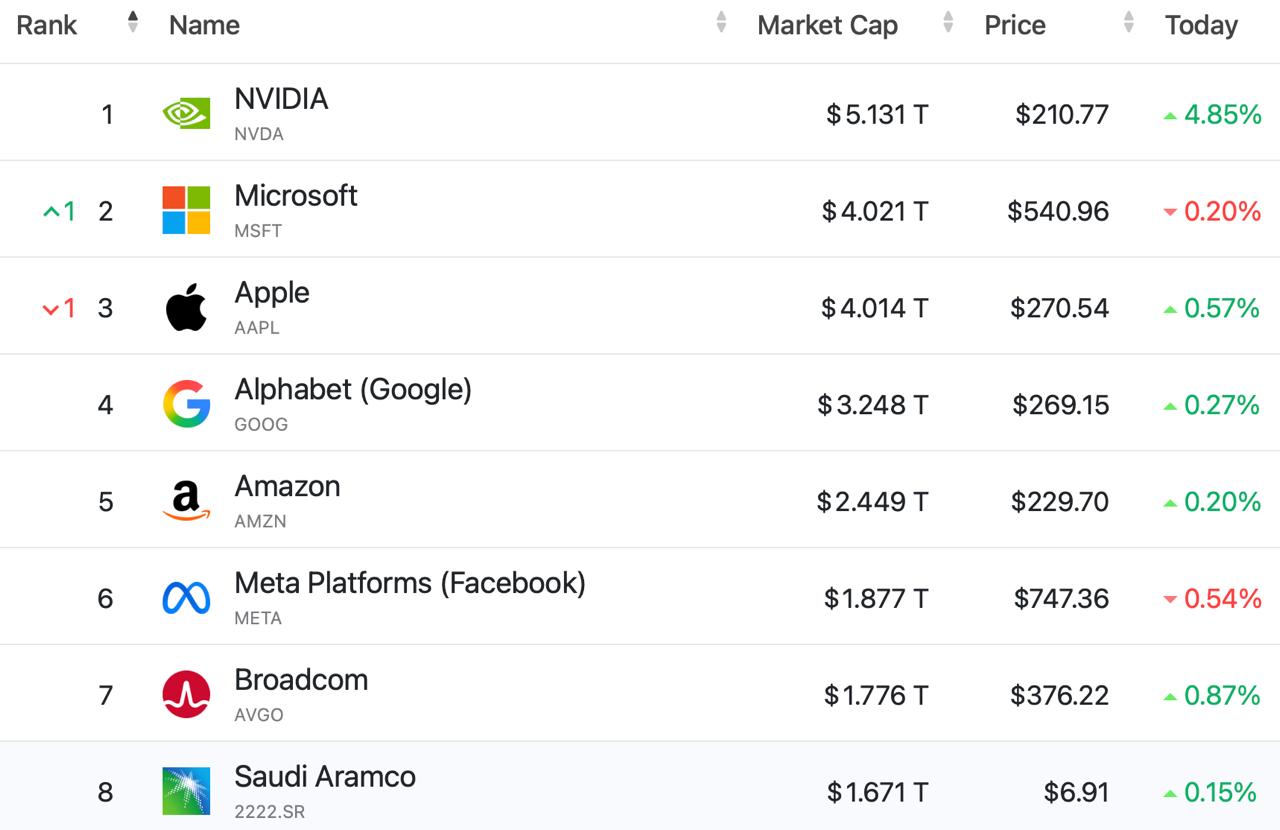This screenshot has width=1280, height=830.
Task: Click the Microsoft four-color logo
Action: pyautogui.click(x=186, y=210)
